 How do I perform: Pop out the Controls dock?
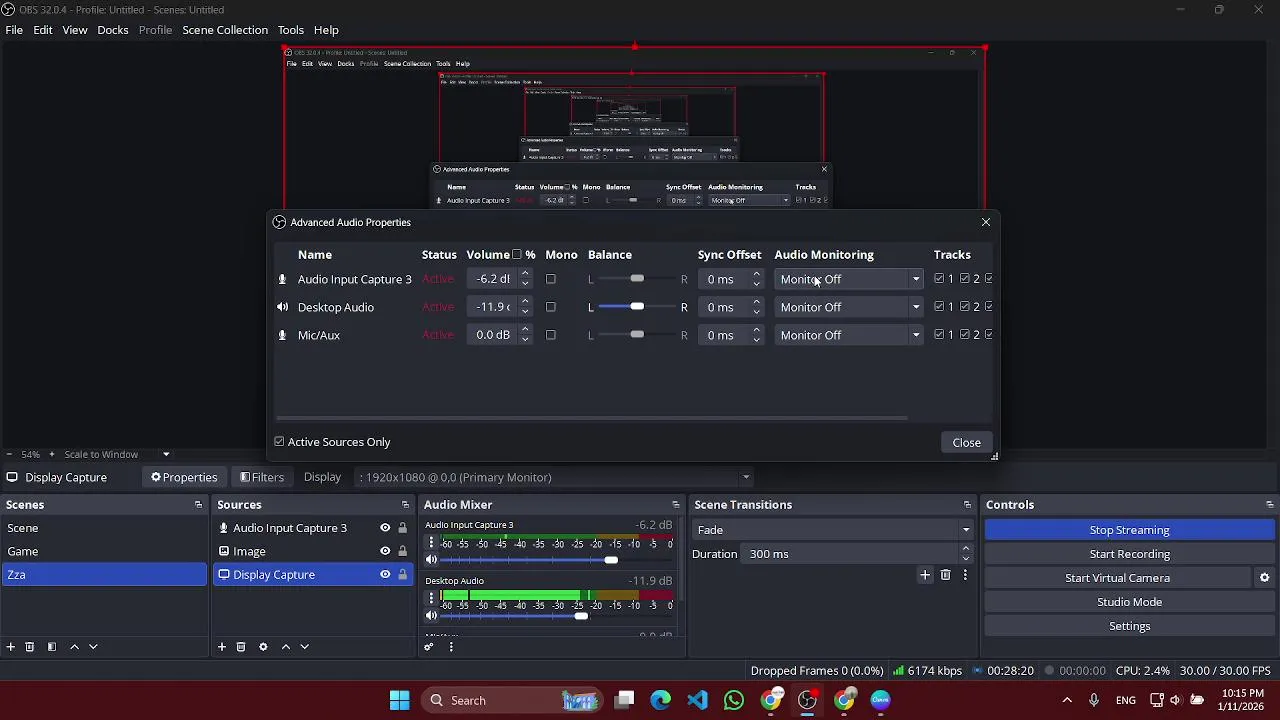pyautogui.click(x=1270, y=505)
